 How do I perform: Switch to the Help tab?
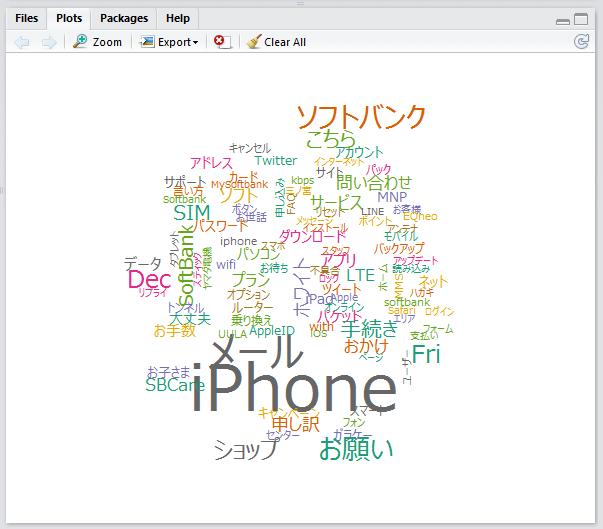178,18
